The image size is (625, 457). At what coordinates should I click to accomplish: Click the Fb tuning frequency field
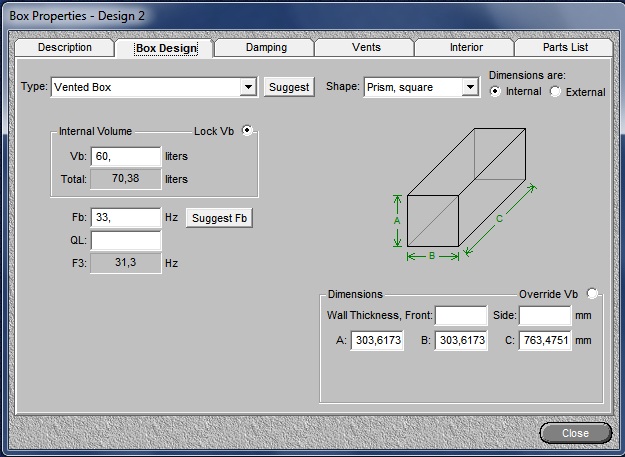tap(126, 218)
